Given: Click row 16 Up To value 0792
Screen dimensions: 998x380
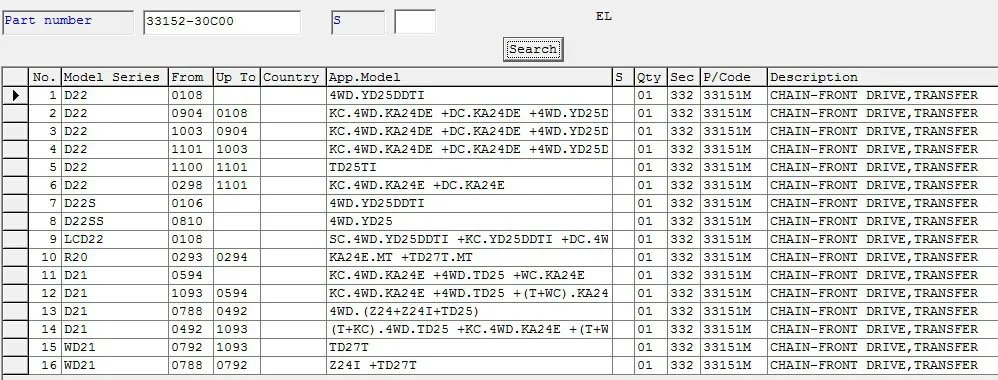Looking at the screenshot, I should coord(236,365).
